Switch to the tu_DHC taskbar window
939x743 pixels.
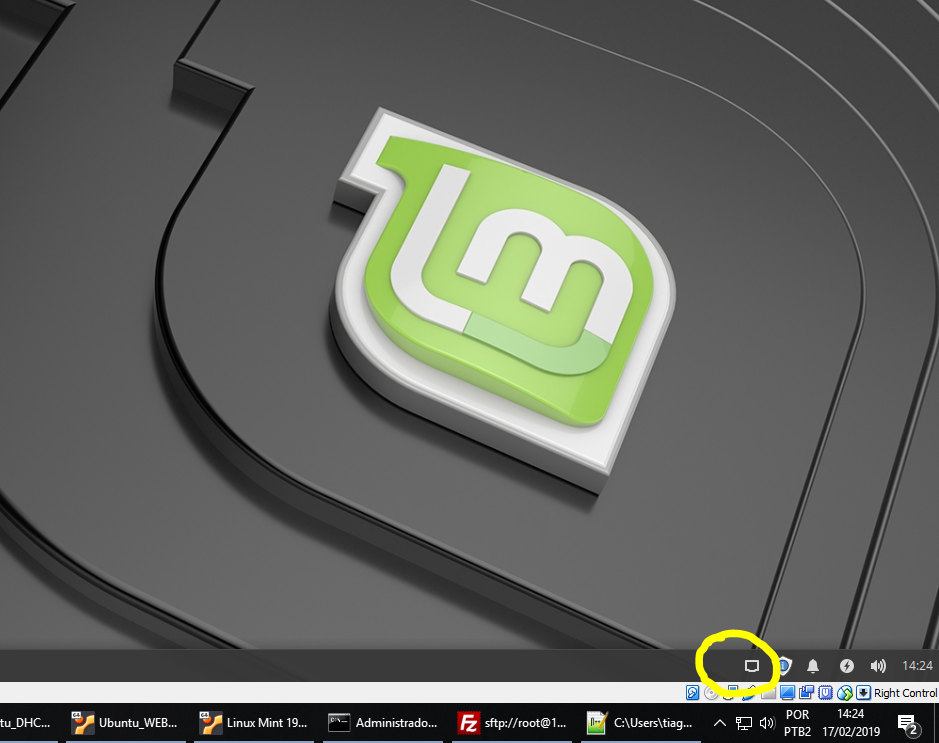pyautogui.click(x=27, y=723)
